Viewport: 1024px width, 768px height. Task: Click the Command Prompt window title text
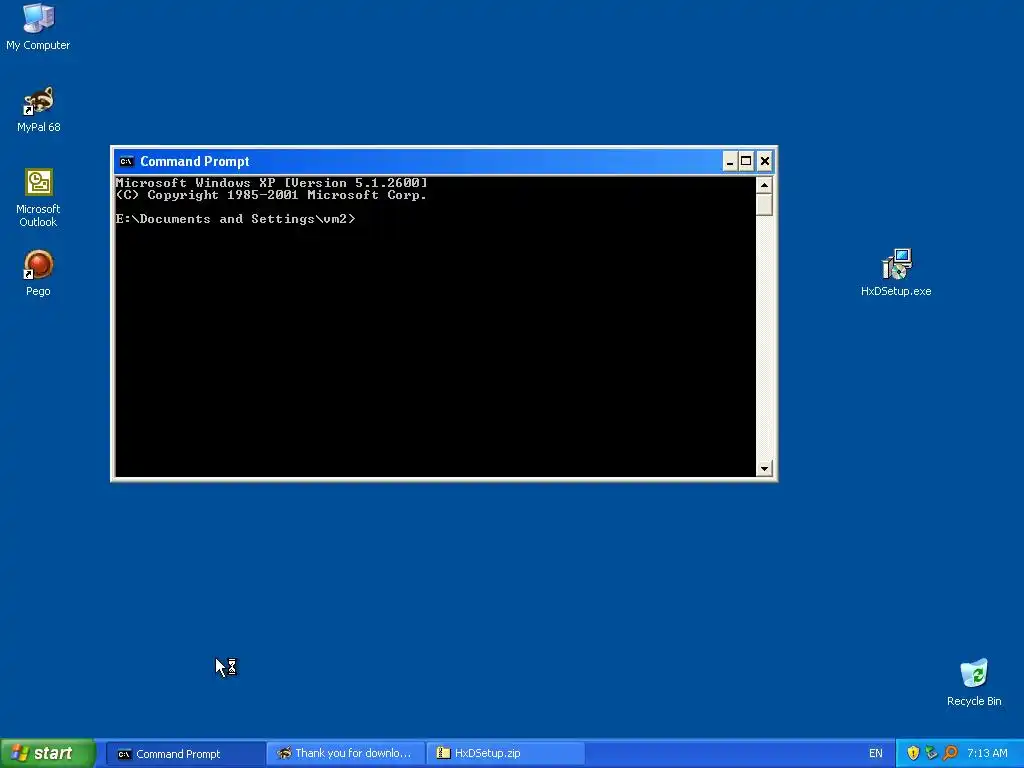(x=195, y=161)
